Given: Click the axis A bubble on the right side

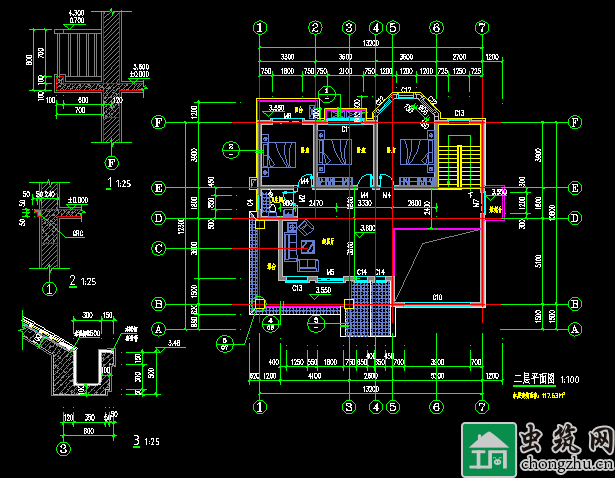Looking at the screenshot, I should (574, 328).
